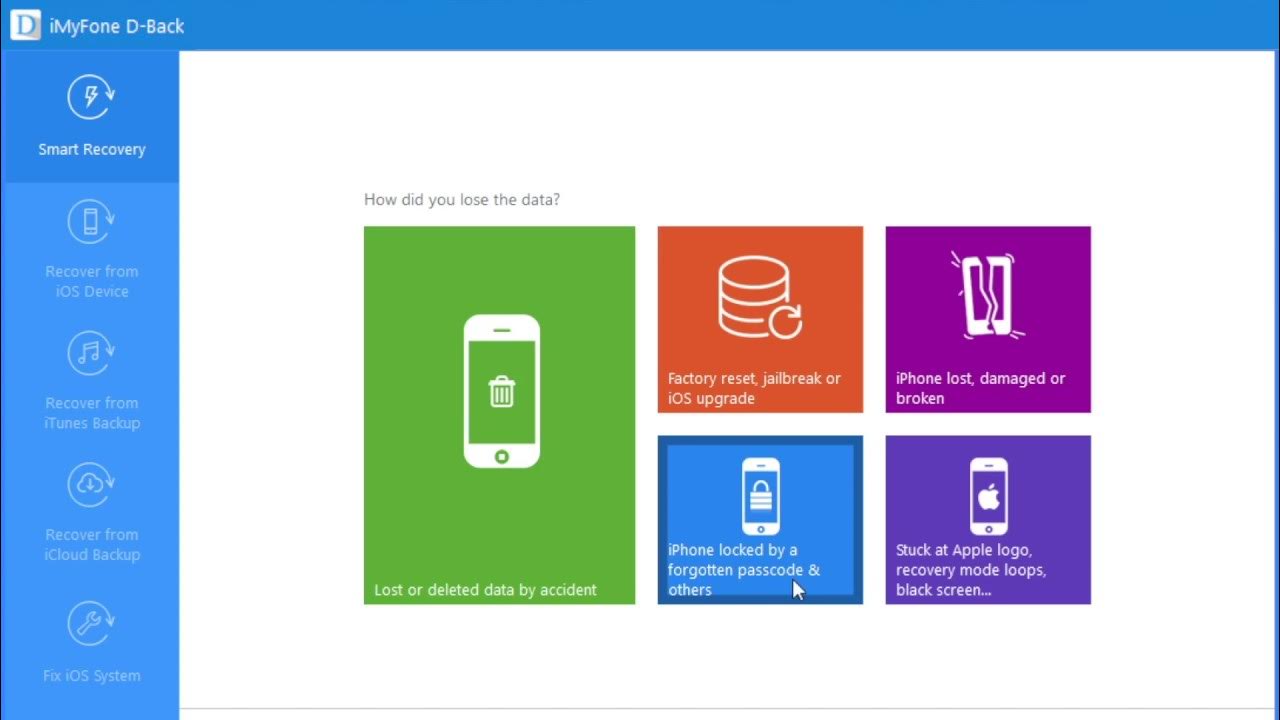Click the database restore icon in orange tile

(759, 296)
